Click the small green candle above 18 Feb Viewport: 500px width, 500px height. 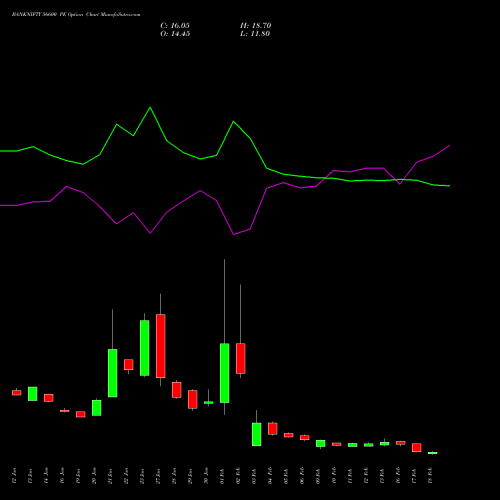click(433, 453)
